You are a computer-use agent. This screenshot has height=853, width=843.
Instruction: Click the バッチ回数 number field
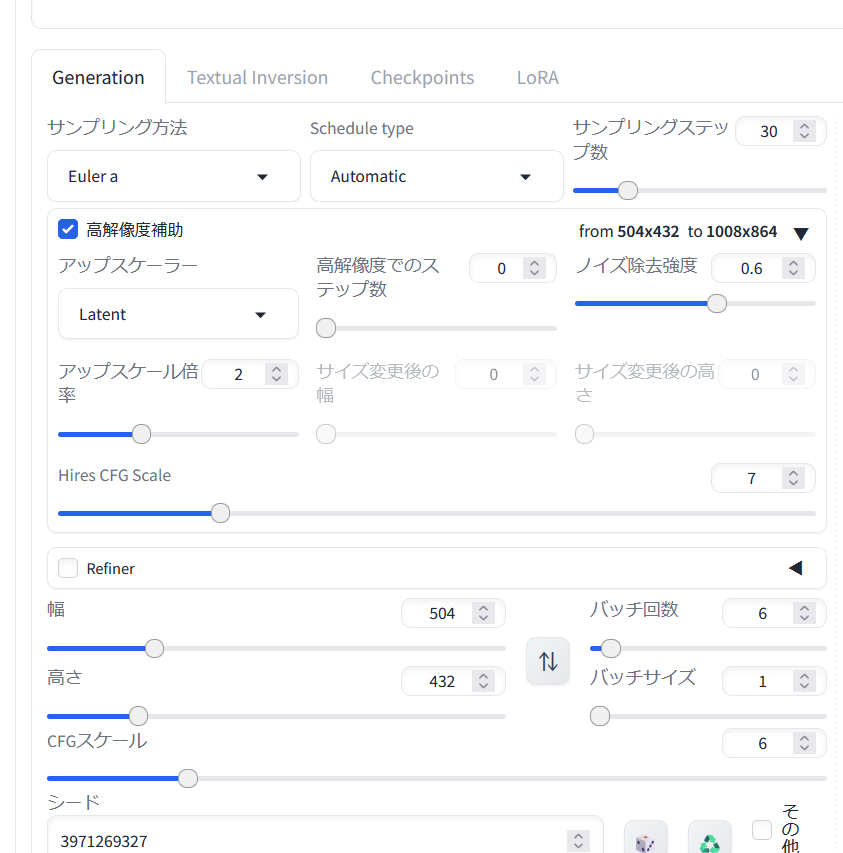pyautogui.click(x=760, y=613)
